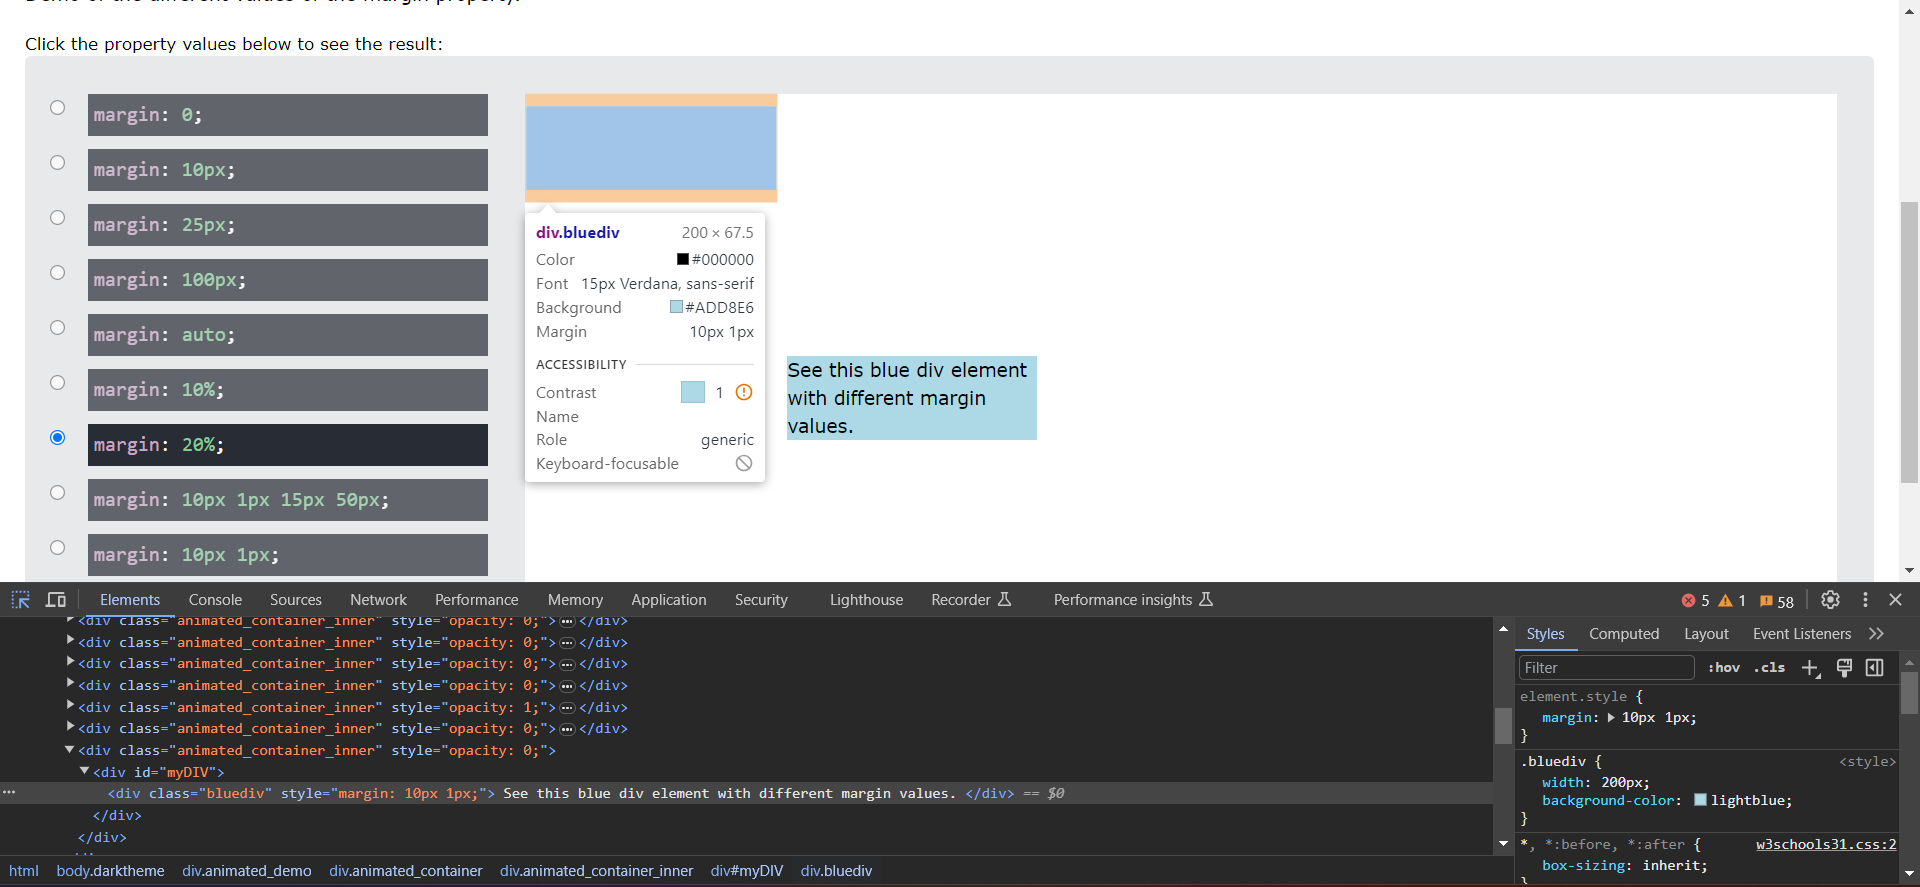1920x887 pixels.
Task: Collapse the expanded animated_container_inner opacity 0 node
Action: click(x=70, y=749)
